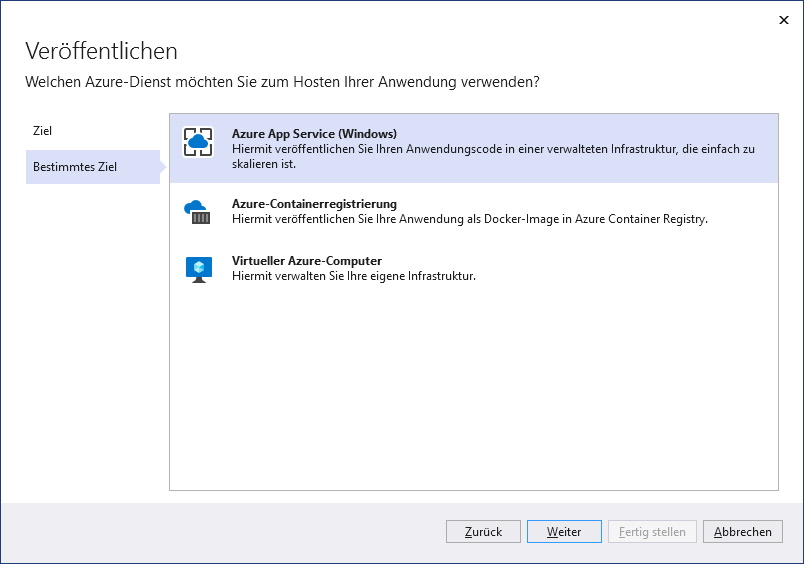Select Azure App Service (Windows) title
Viewport: 804px width, 564px height.
tap(314, 134)
